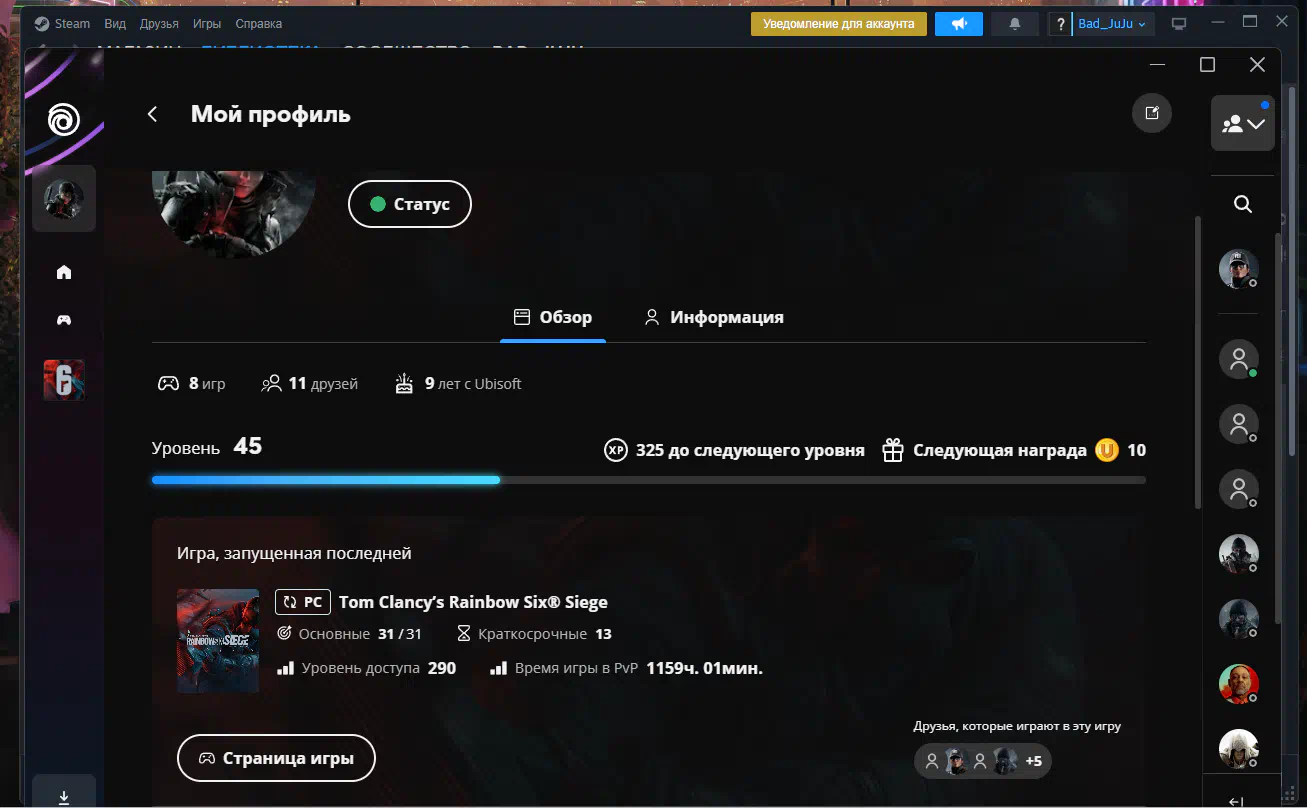Collapse the friends sidebar arrow
Screen dimensions: 1307x808
(1236, 801)
